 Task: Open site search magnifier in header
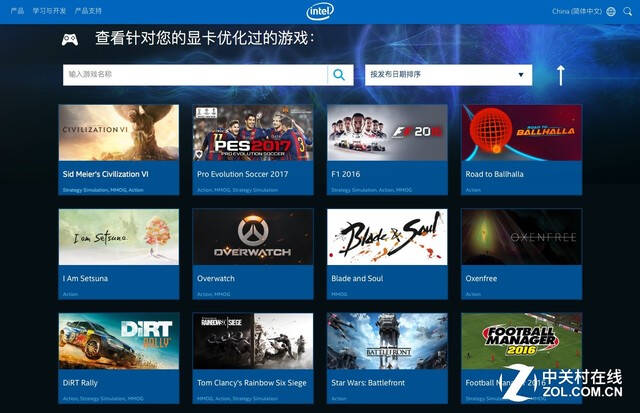coord(627,11)
